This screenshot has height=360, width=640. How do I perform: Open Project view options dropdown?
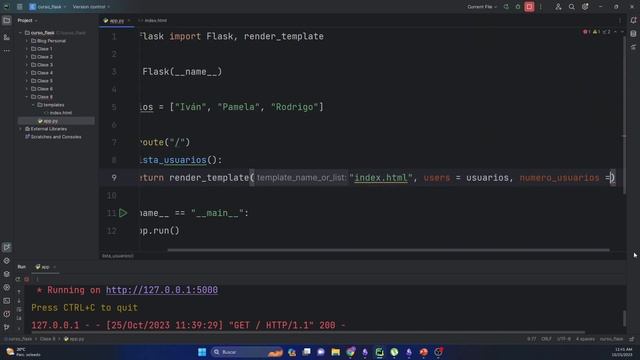click(x=27, y=20)
